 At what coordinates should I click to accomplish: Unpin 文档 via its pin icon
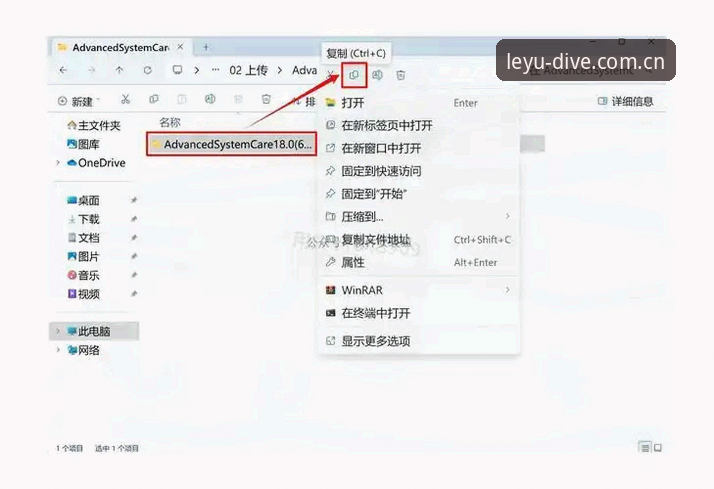click(x=134, y=238)
